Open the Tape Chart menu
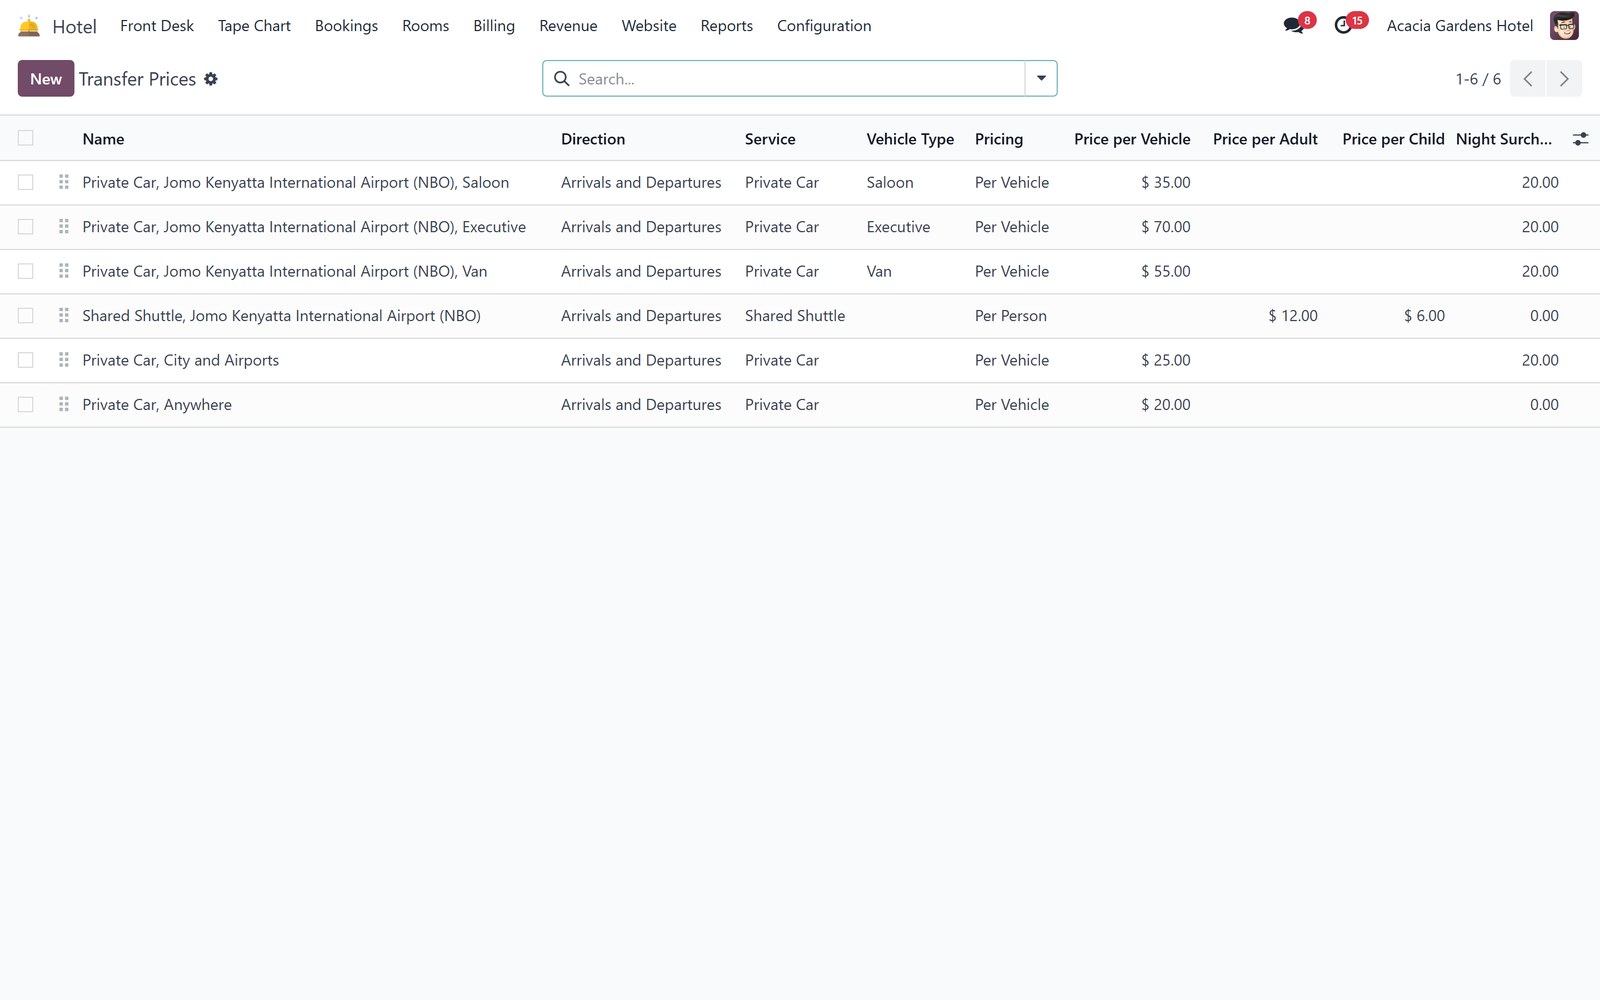The width and height of the screenshot is (1600, 1000). click(254, 26)
